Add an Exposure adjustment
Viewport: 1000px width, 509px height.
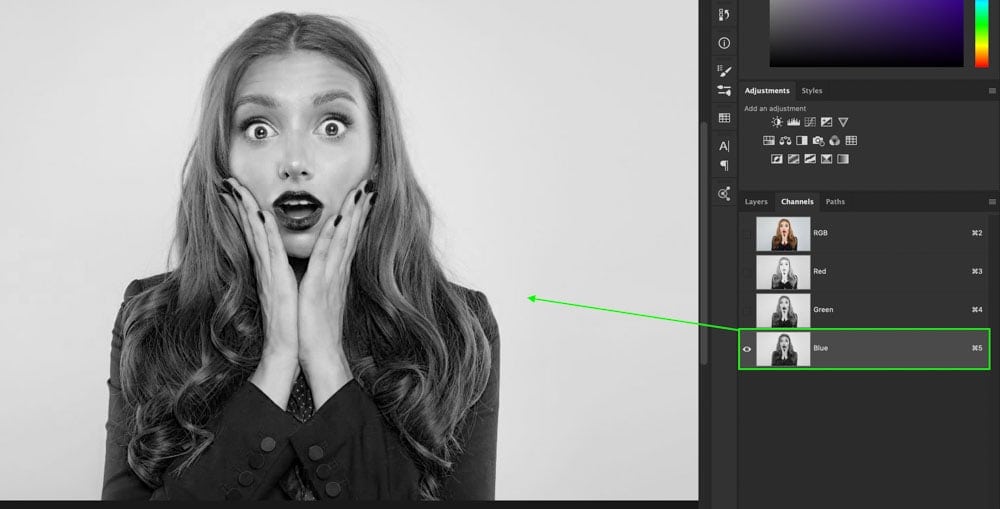pyautogui.click(x=827, y=122)
